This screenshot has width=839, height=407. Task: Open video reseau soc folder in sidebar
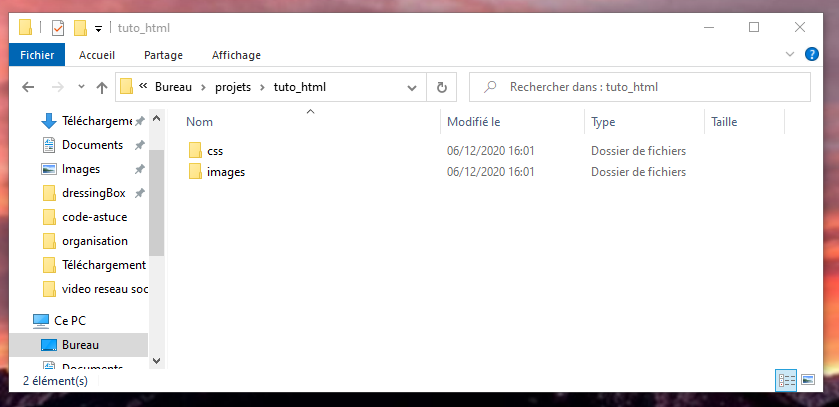tap(105, 289)
